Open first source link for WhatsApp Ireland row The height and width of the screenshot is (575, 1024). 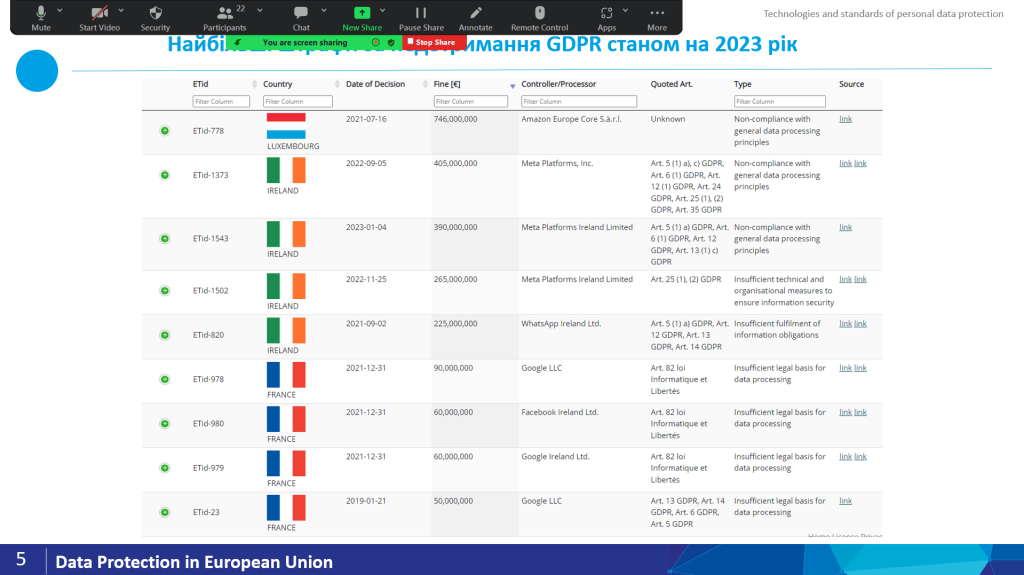[845, 323]
